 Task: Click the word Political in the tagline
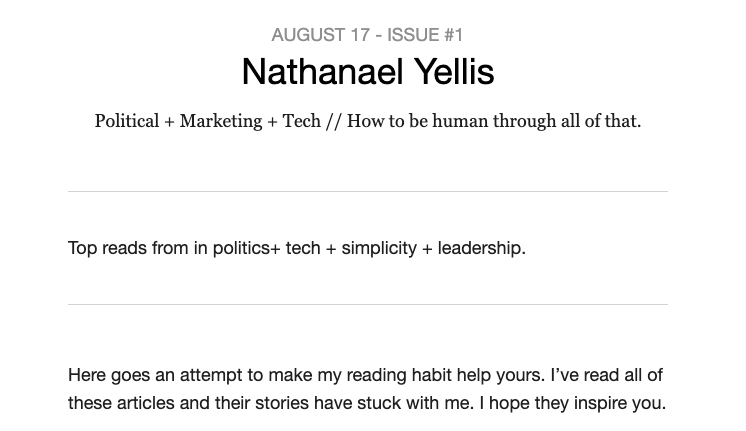(127, 121)
